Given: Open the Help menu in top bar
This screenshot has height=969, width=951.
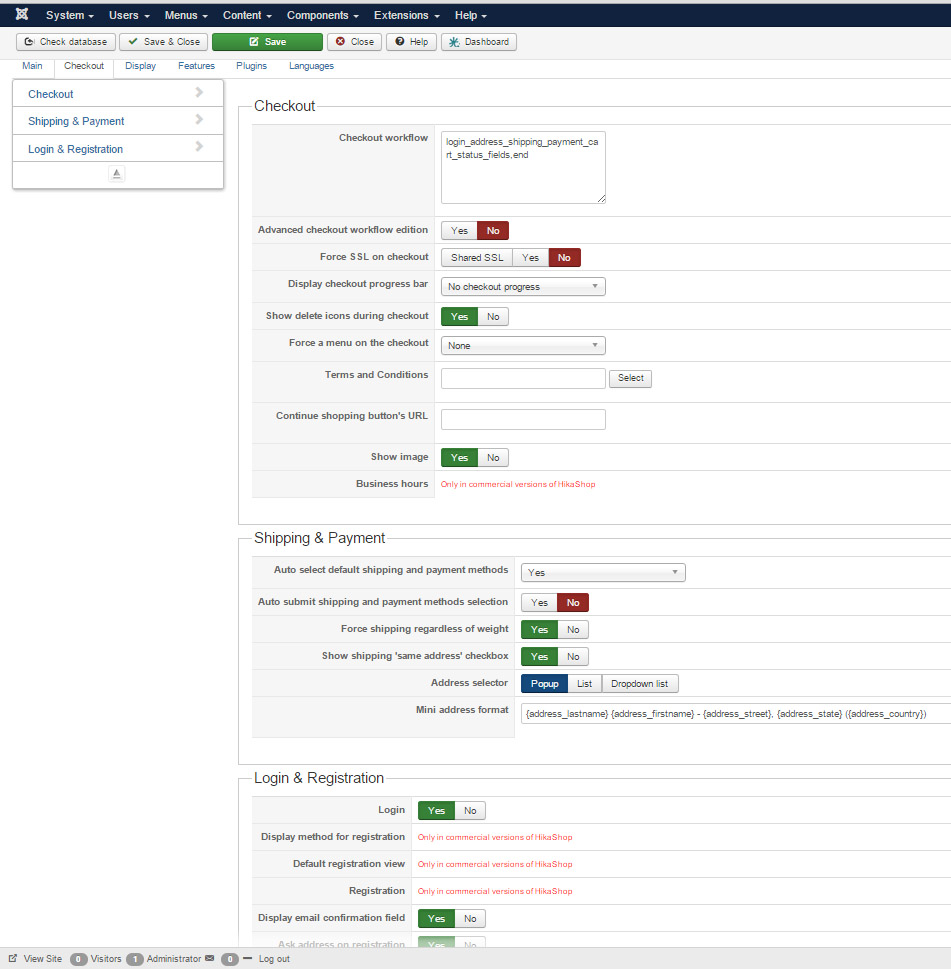Looking at the screenshot, I should (471, 15).
